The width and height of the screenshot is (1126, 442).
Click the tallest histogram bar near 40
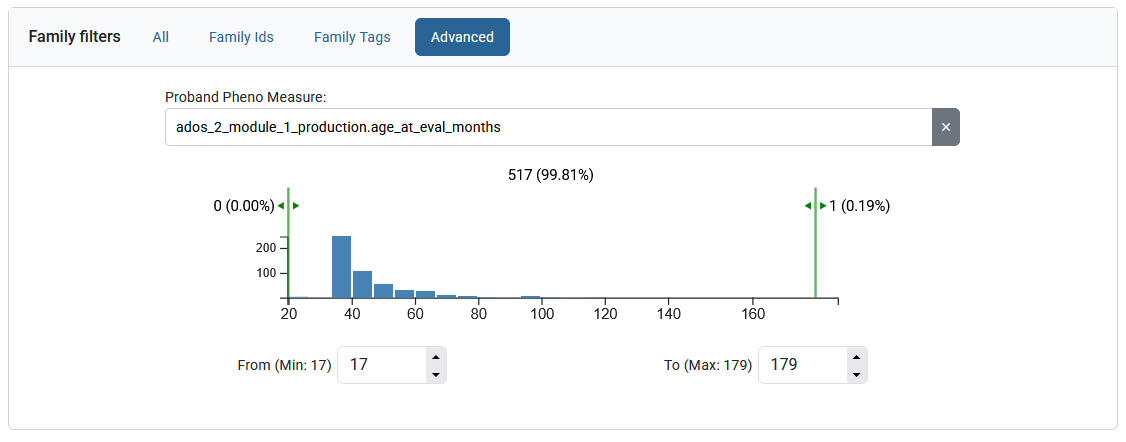[x=341, y=267]
